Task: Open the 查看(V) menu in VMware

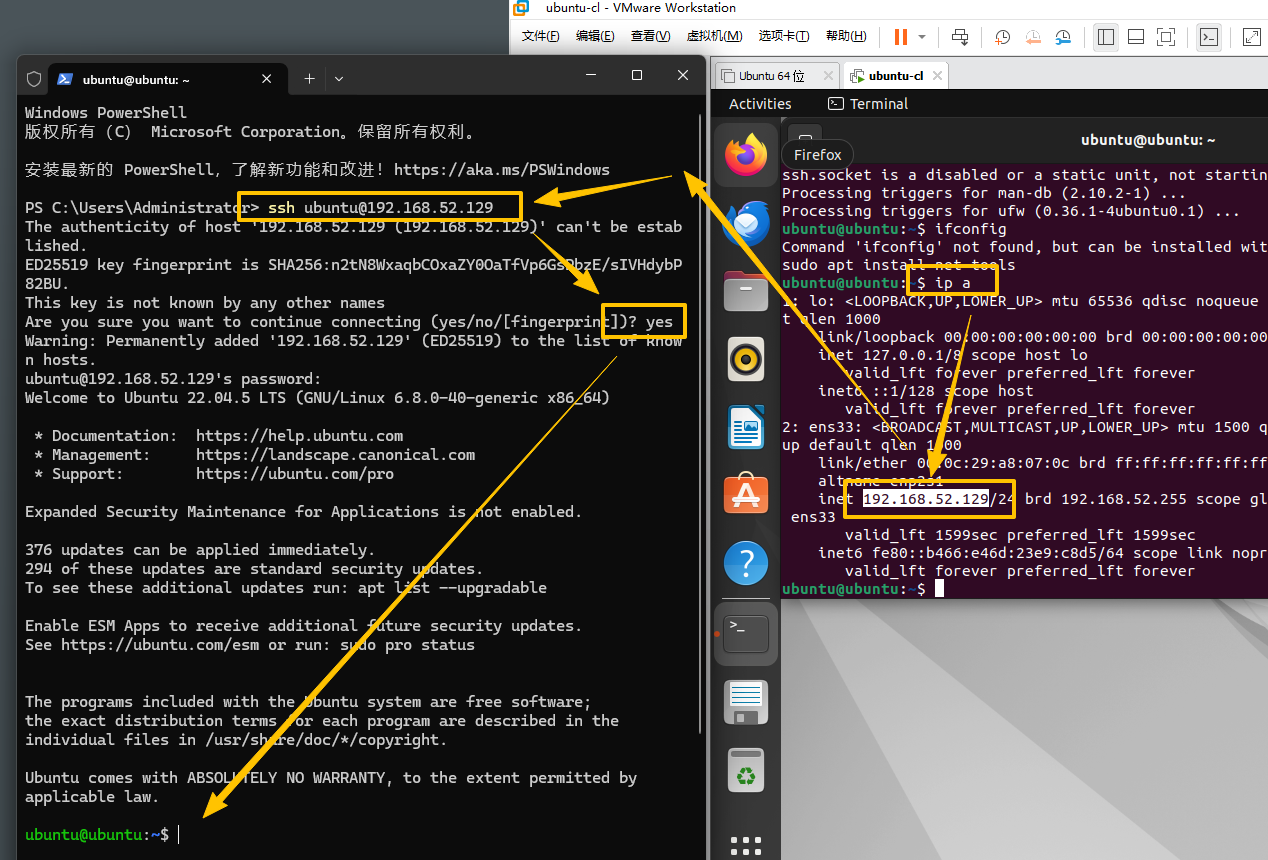Action: 650,36
